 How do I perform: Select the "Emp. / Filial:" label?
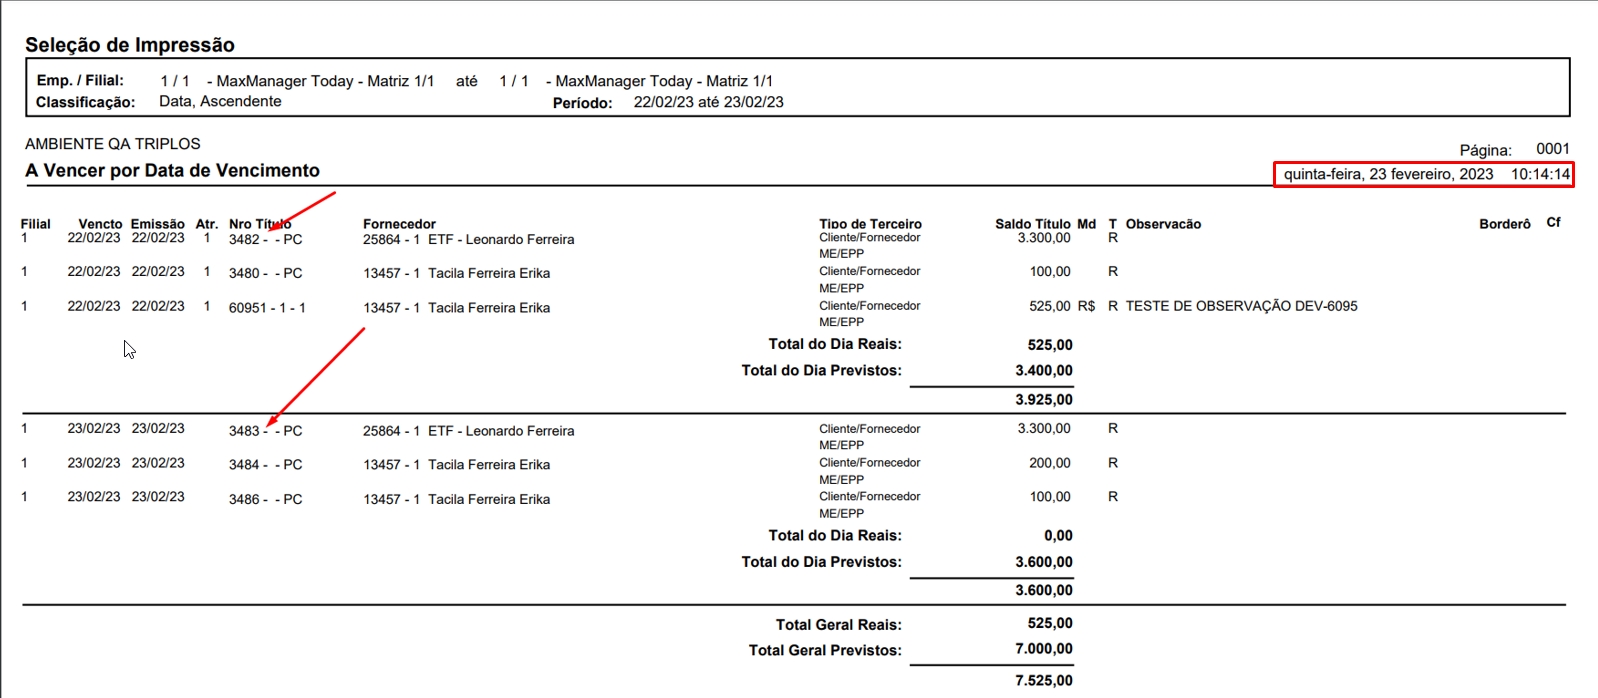click(x=80, y=80)
